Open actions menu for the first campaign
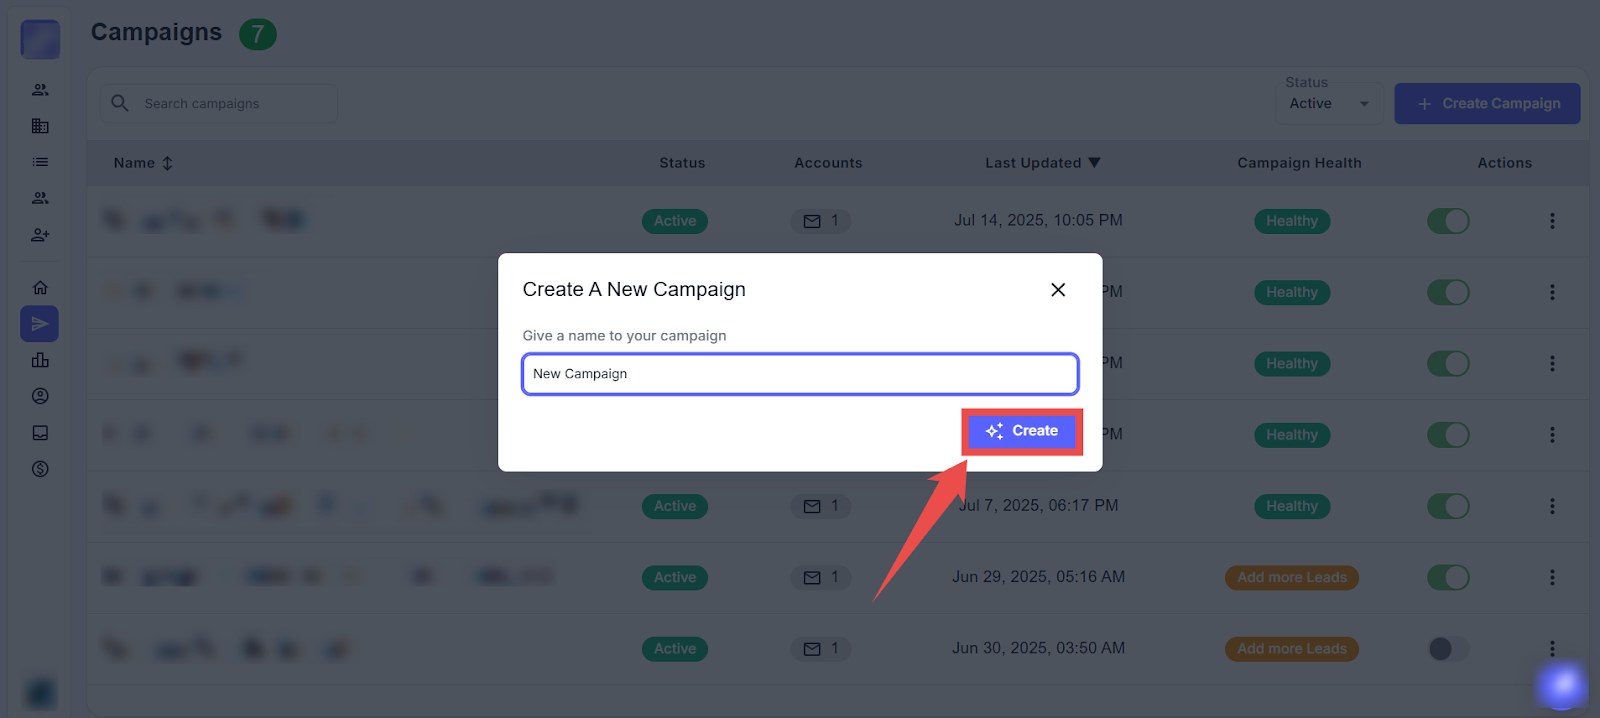Viewport: 1600px width, 718px height. pos(1552,221)
